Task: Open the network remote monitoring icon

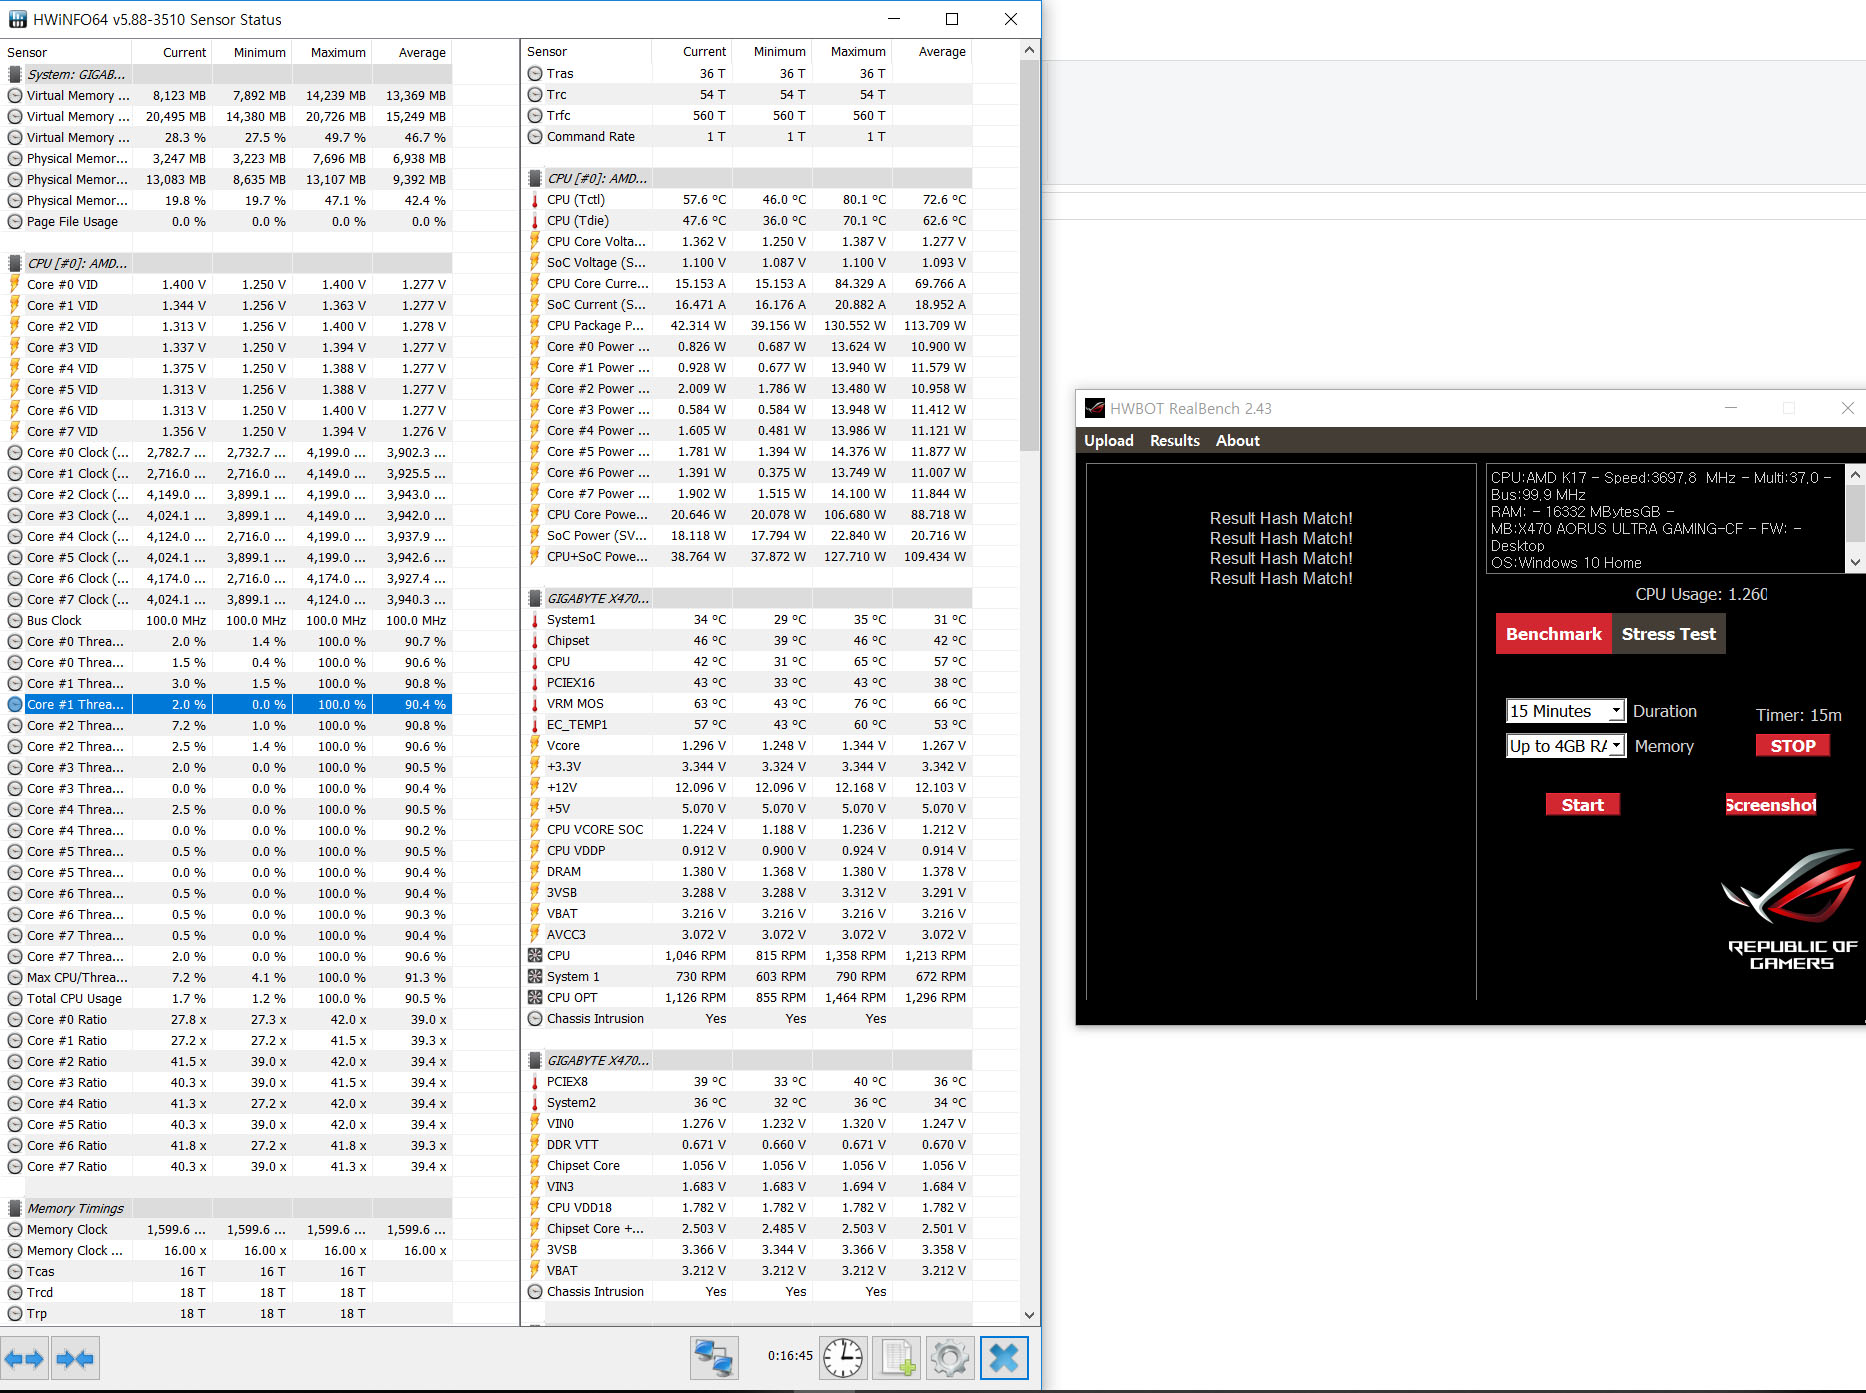Action: pyautogui.click(x=714, y=1358)
